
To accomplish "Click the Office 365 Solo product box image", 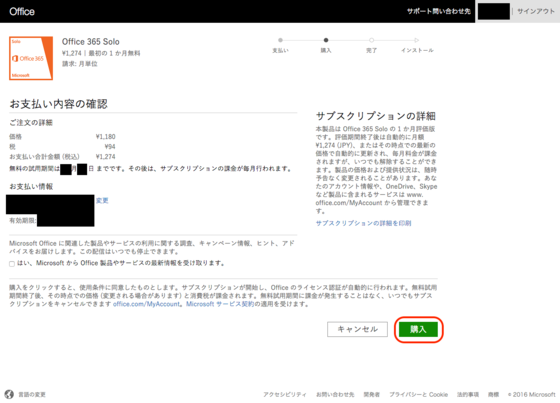I will click(31, 58).
